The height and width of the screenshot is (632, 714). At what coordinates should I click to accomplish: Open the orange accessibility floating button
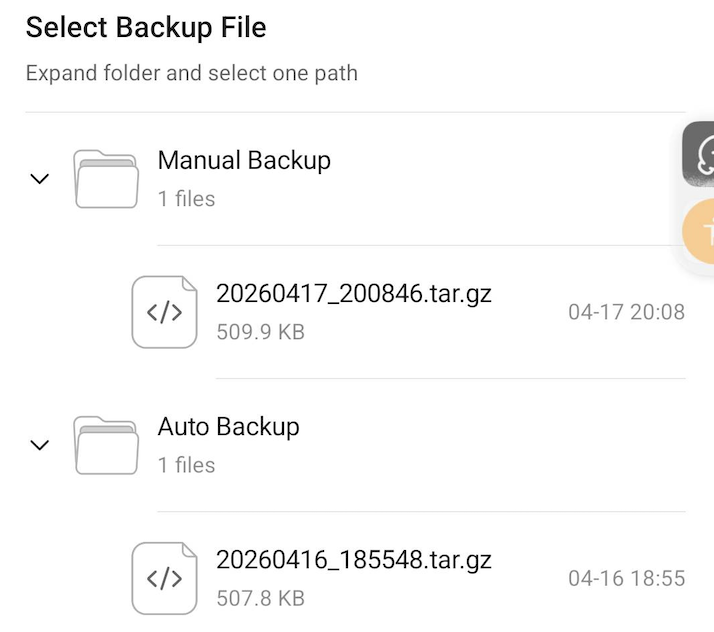(x=698, y=231)
